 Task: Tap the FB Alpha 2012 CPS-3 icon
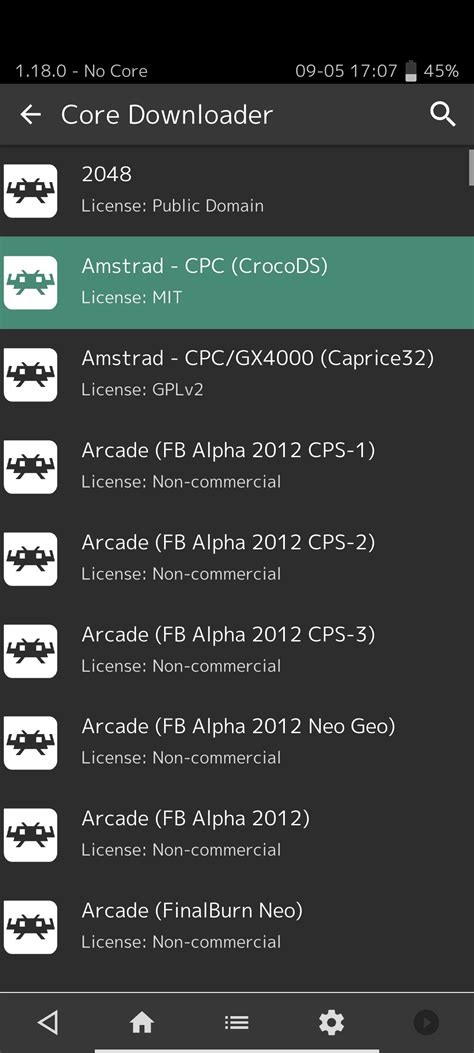pyautogui.click(x=30, y=651)
